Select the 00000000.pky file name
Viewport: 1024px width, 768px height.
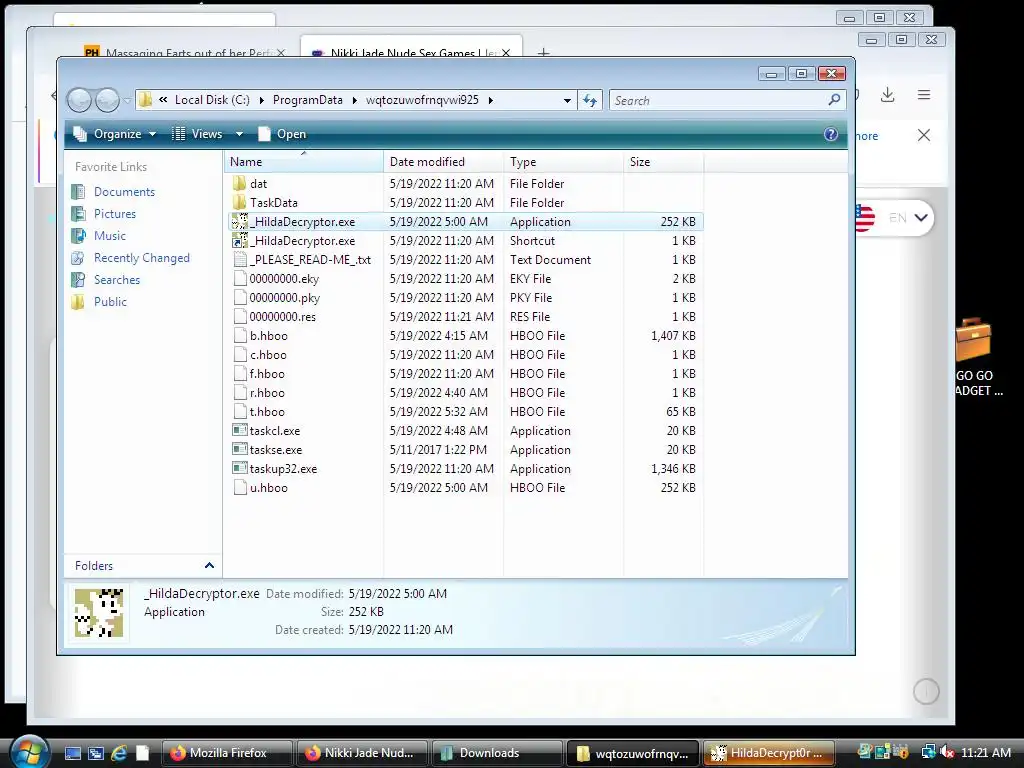tap(285, 298)
